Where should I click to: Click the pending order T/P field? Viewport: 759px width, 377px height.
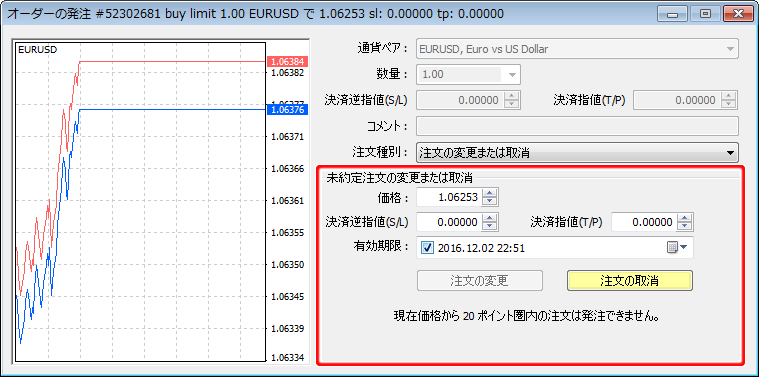pos(643,222)
